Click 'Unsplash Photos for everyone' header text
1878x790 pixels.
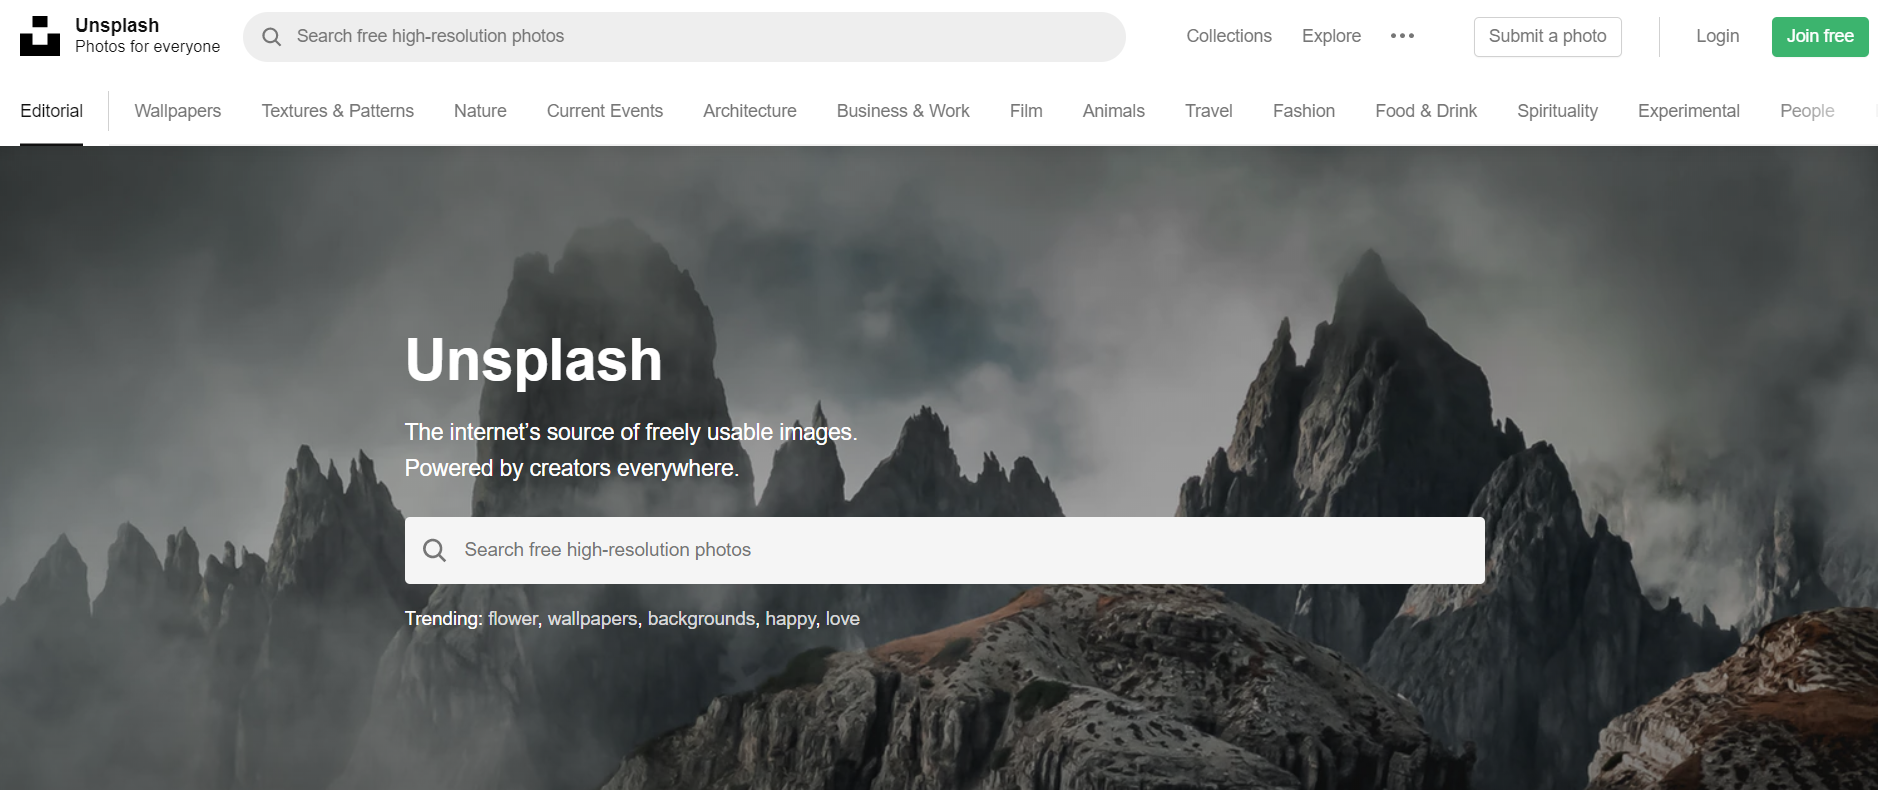point(147,36)
